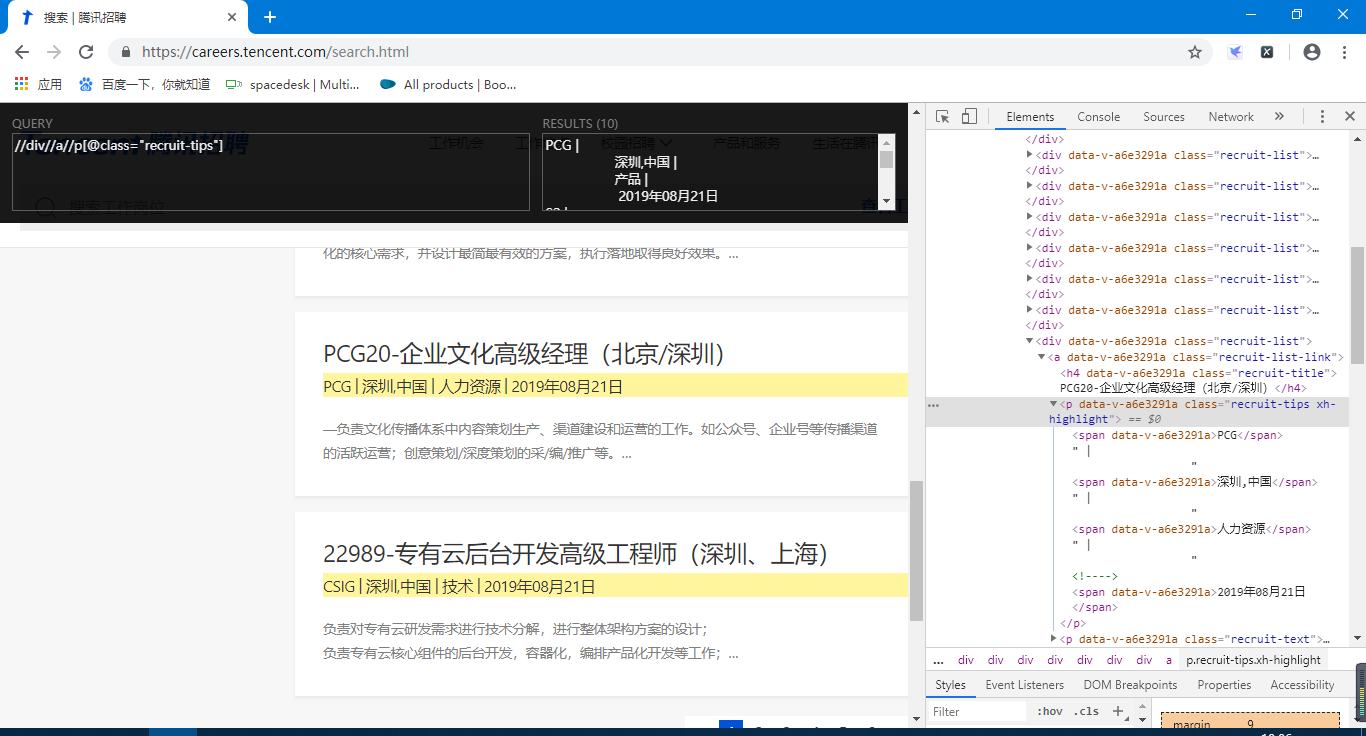The image size is (1366, 736).
Task: Click the p.recruit-tips.xh-highlight breadcrumb
Action: pos(1253,660)
